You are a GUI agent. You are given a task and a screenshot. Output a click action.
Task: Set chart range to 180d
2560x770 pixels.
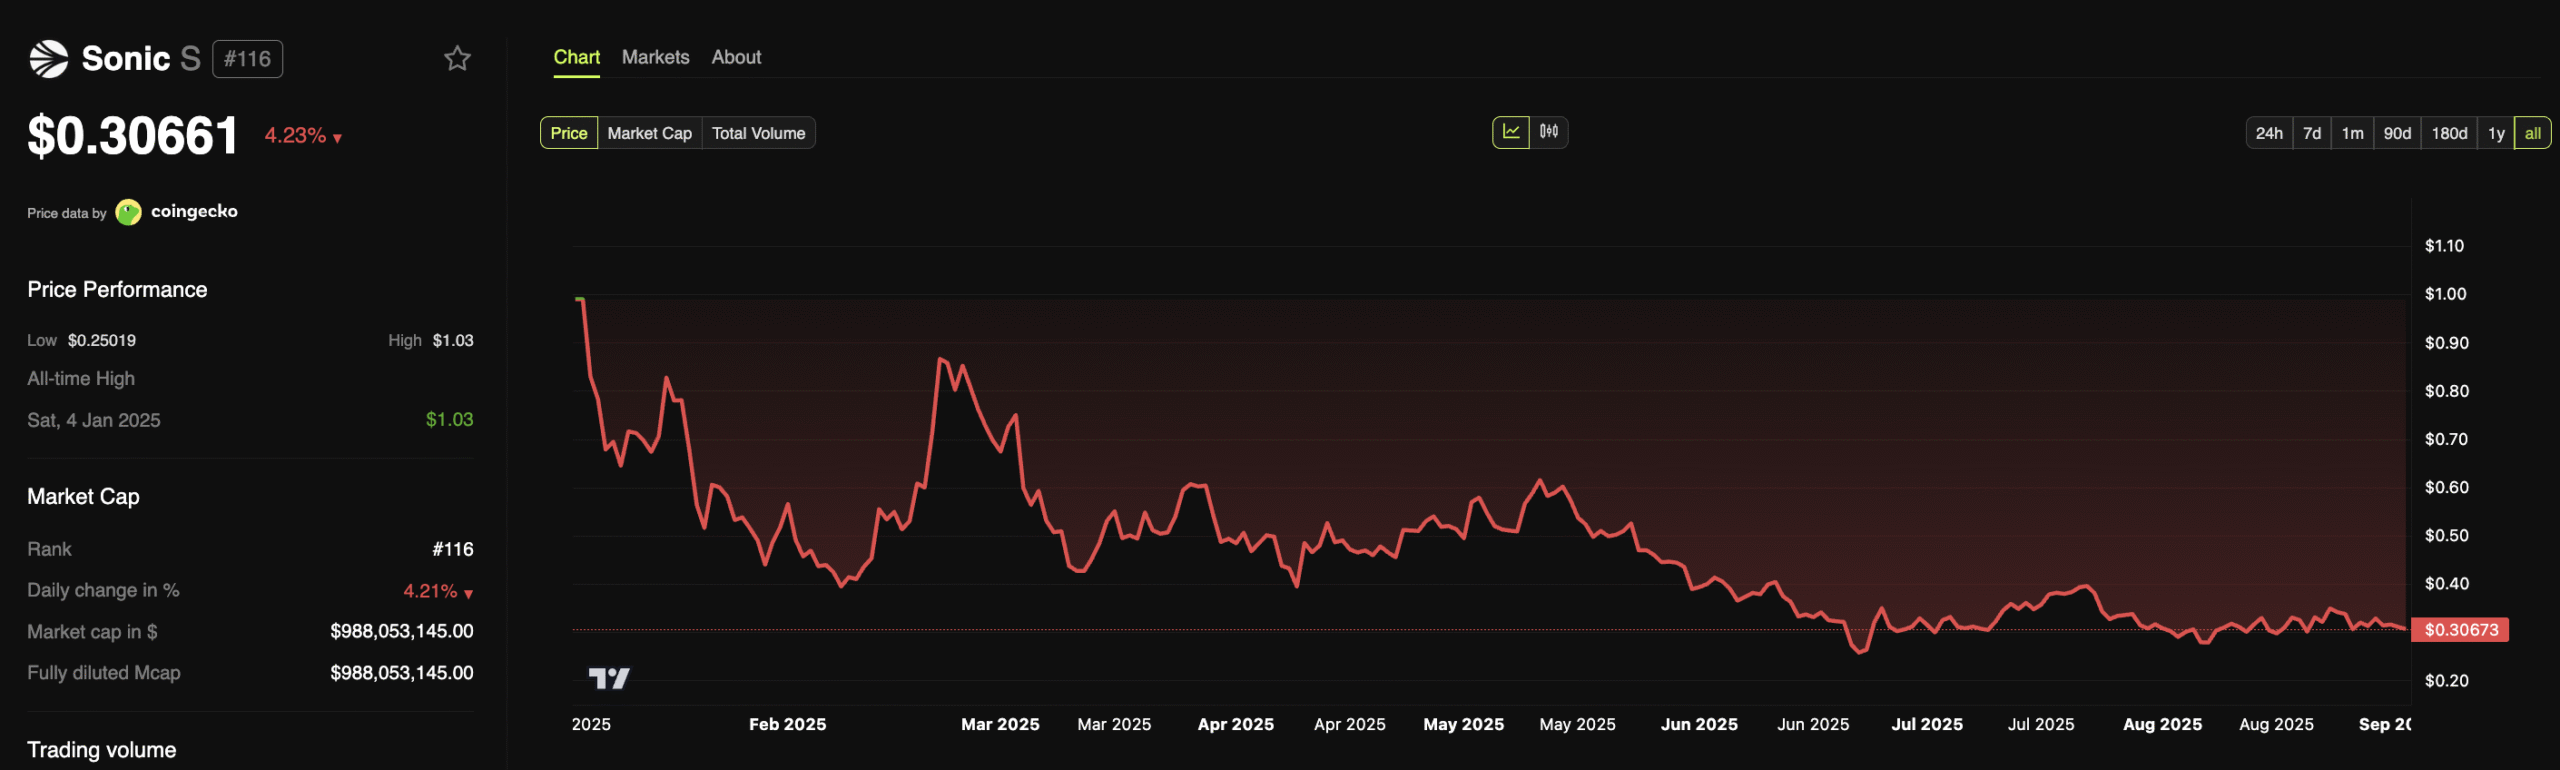coord(2448,133)
